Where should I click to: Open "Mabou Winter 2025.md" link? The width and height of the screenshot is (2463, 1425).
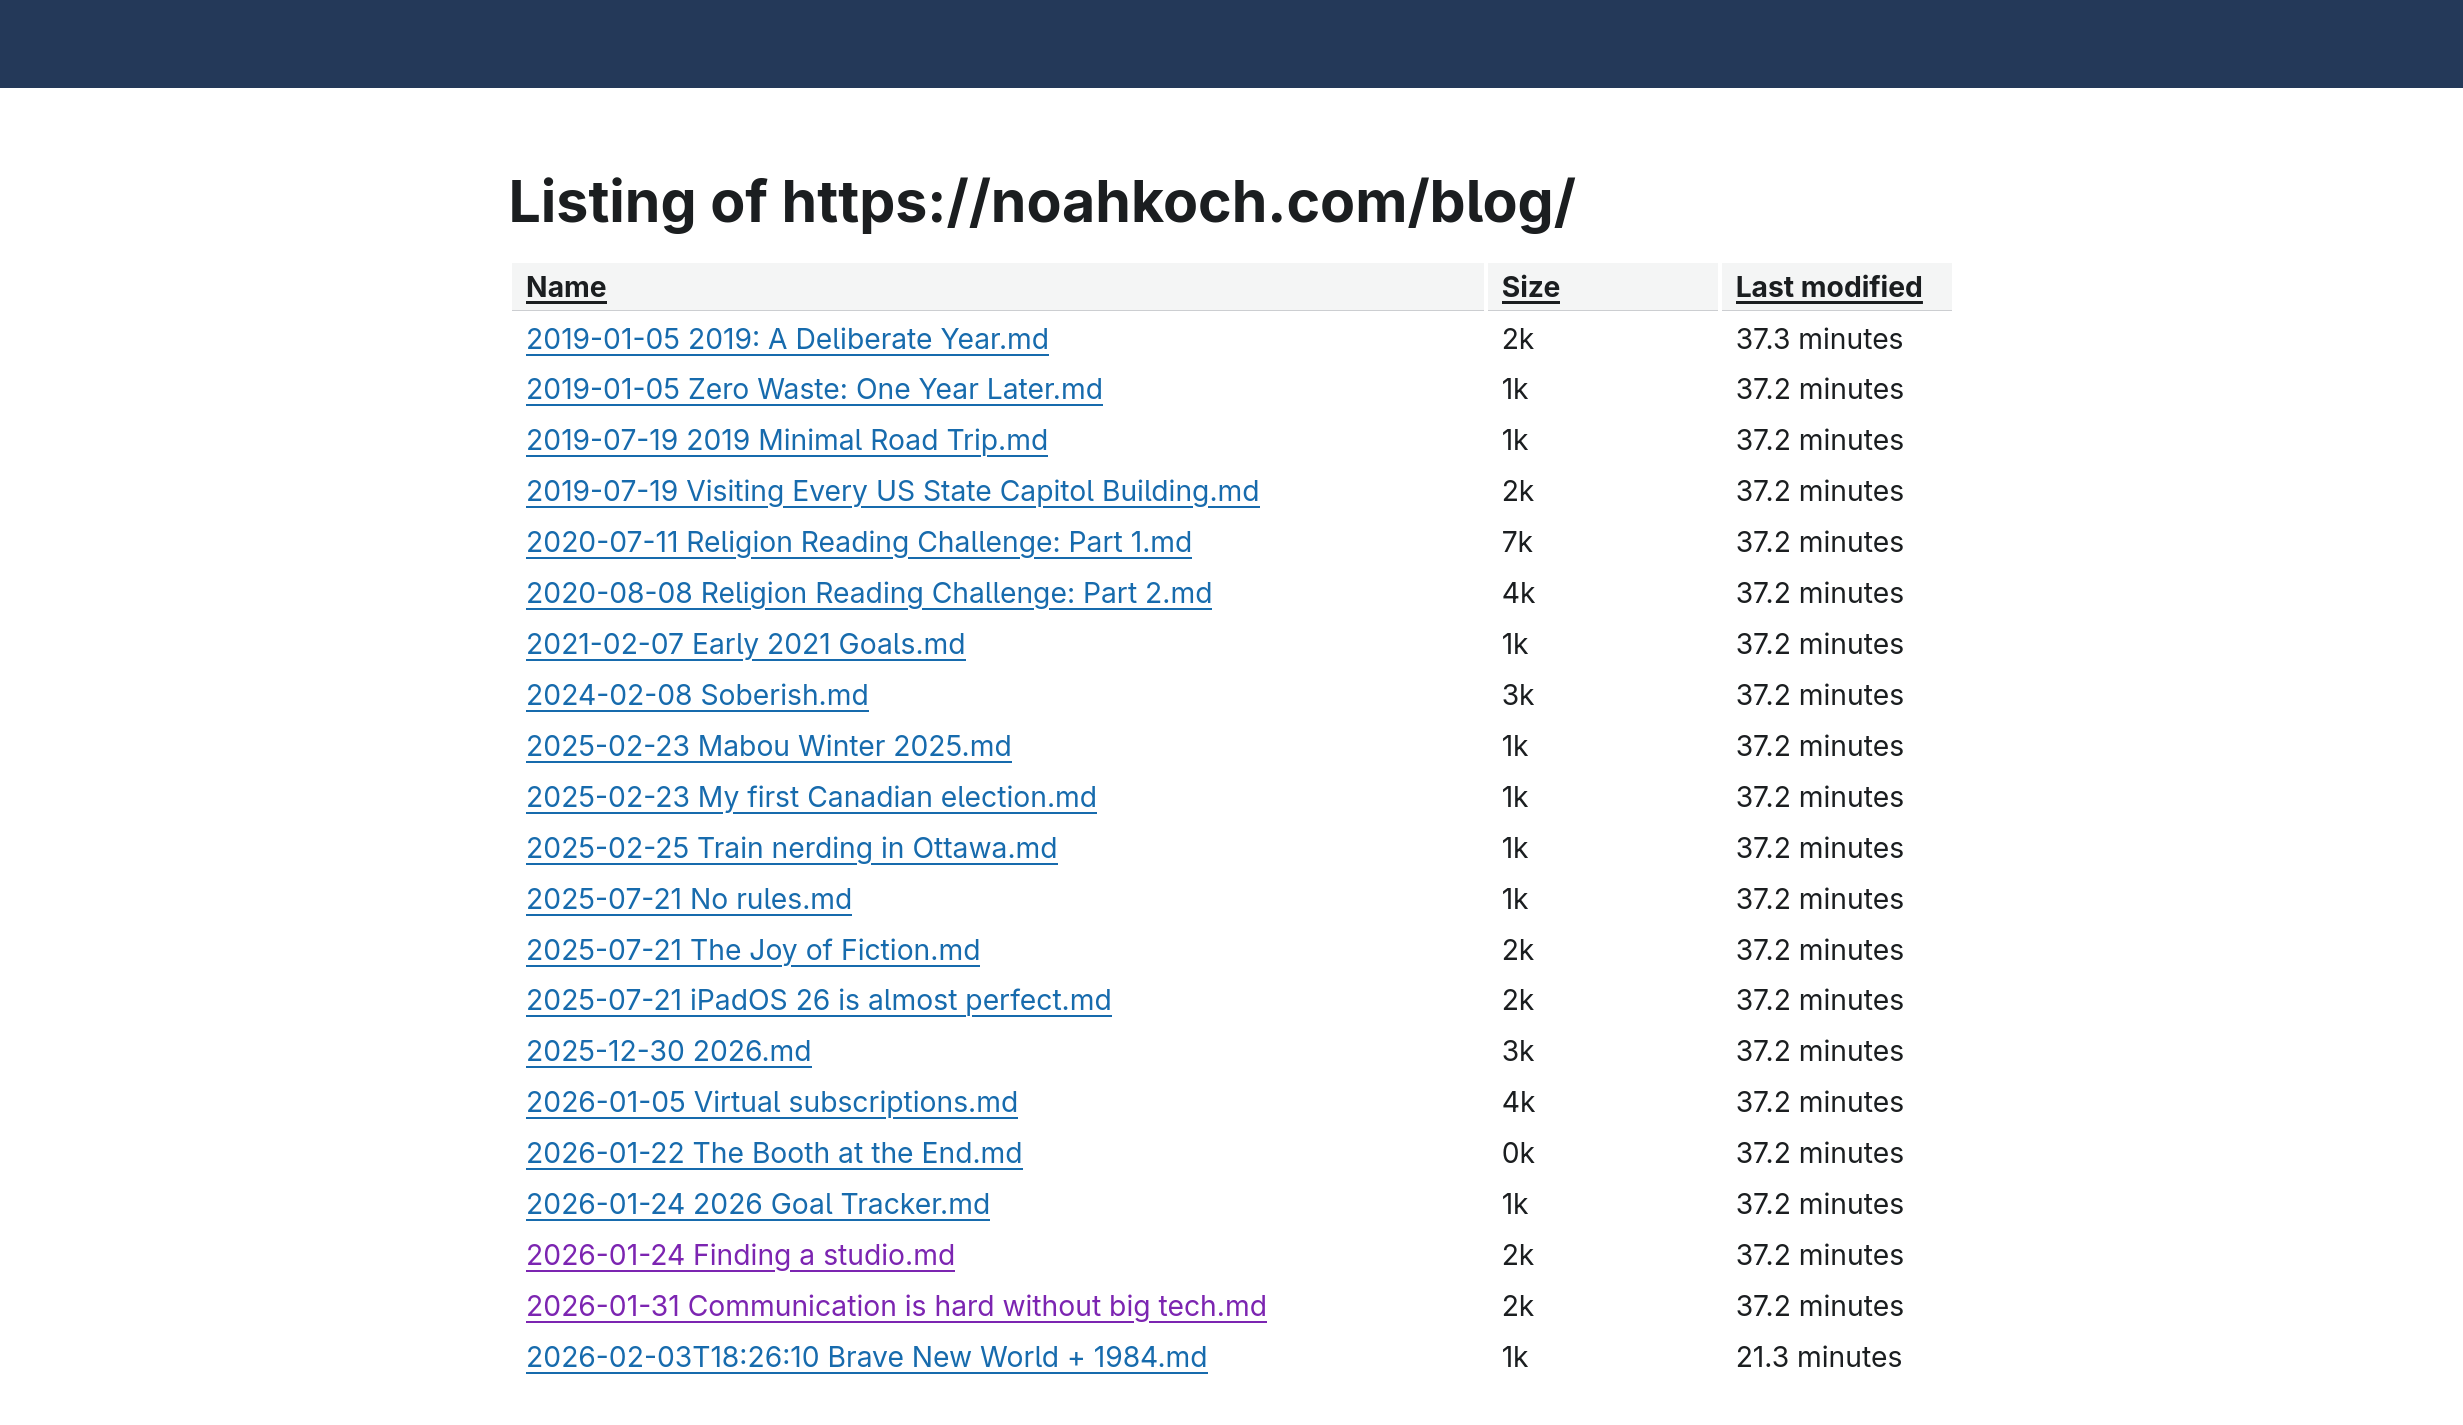768,746
